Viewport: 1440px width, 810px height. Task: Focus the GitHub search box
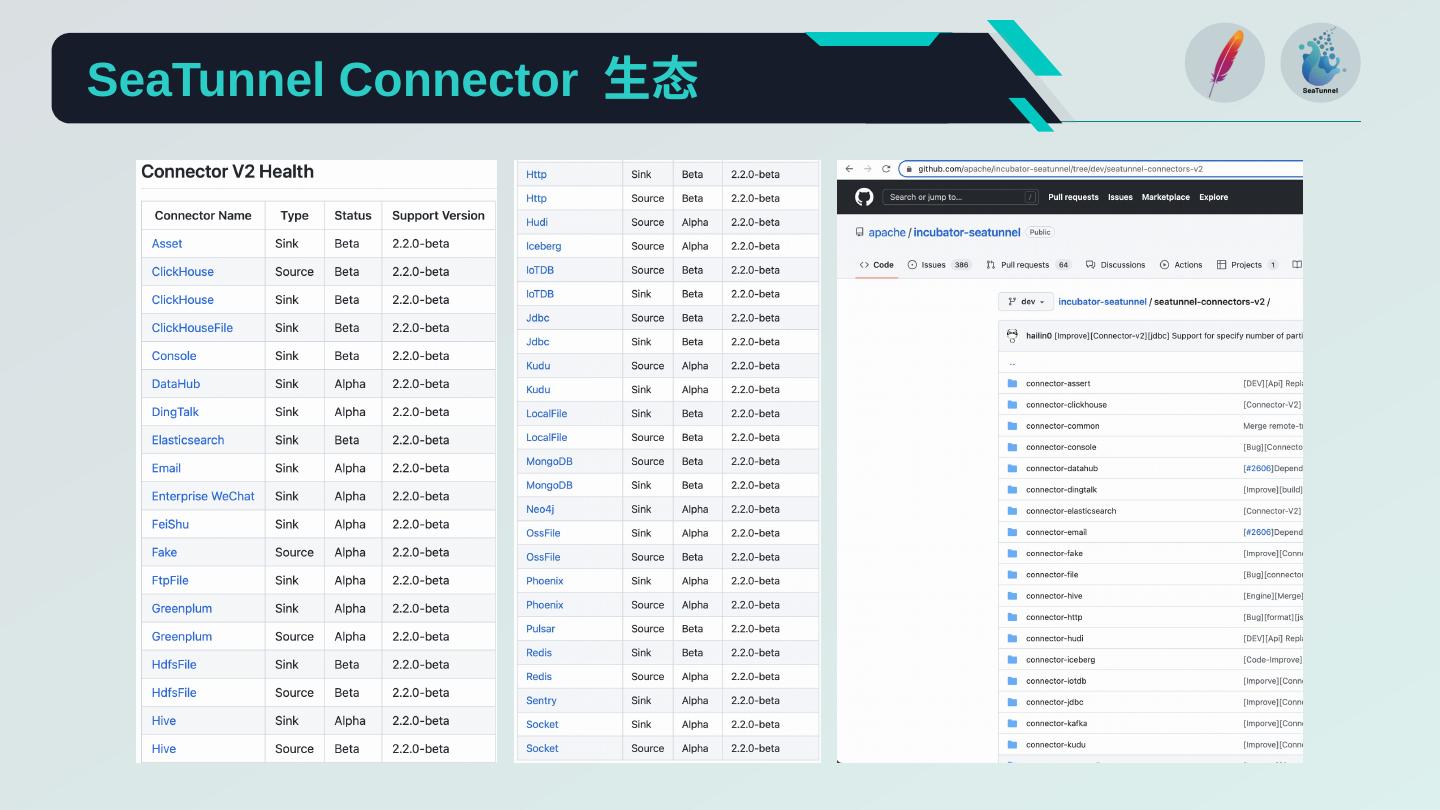[x=960, y=197]
